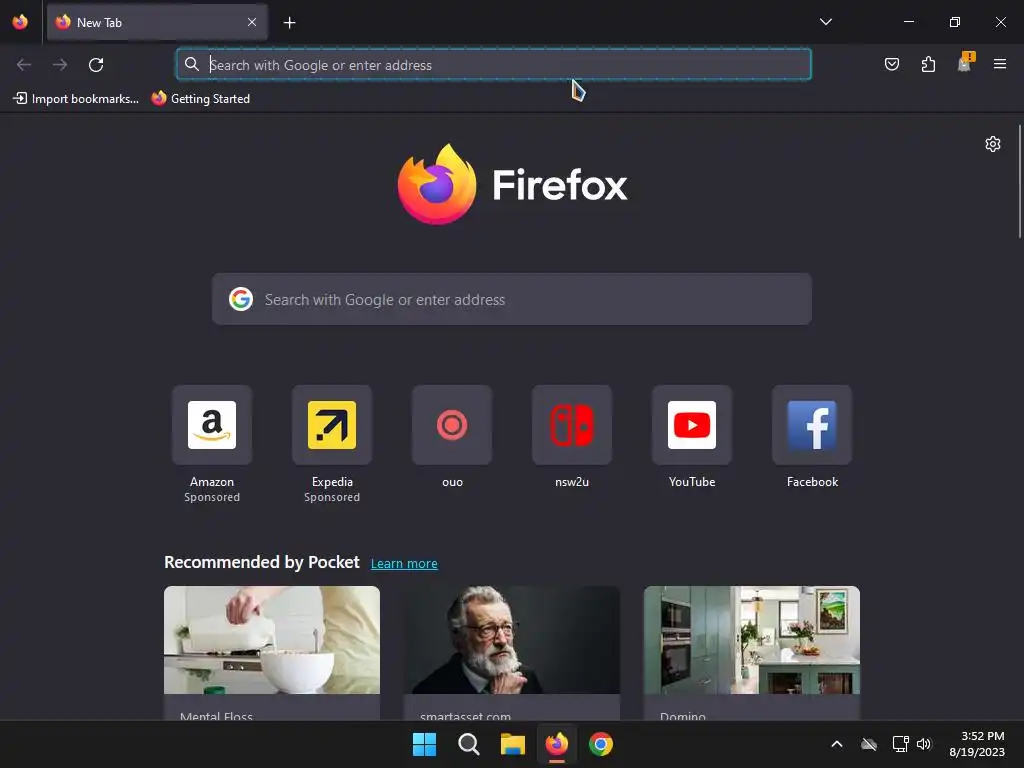The height and width of the screenshot is (768, 1024).
Task: Open the Facebook shortcut tile
Action: click(x=812, y=425)
